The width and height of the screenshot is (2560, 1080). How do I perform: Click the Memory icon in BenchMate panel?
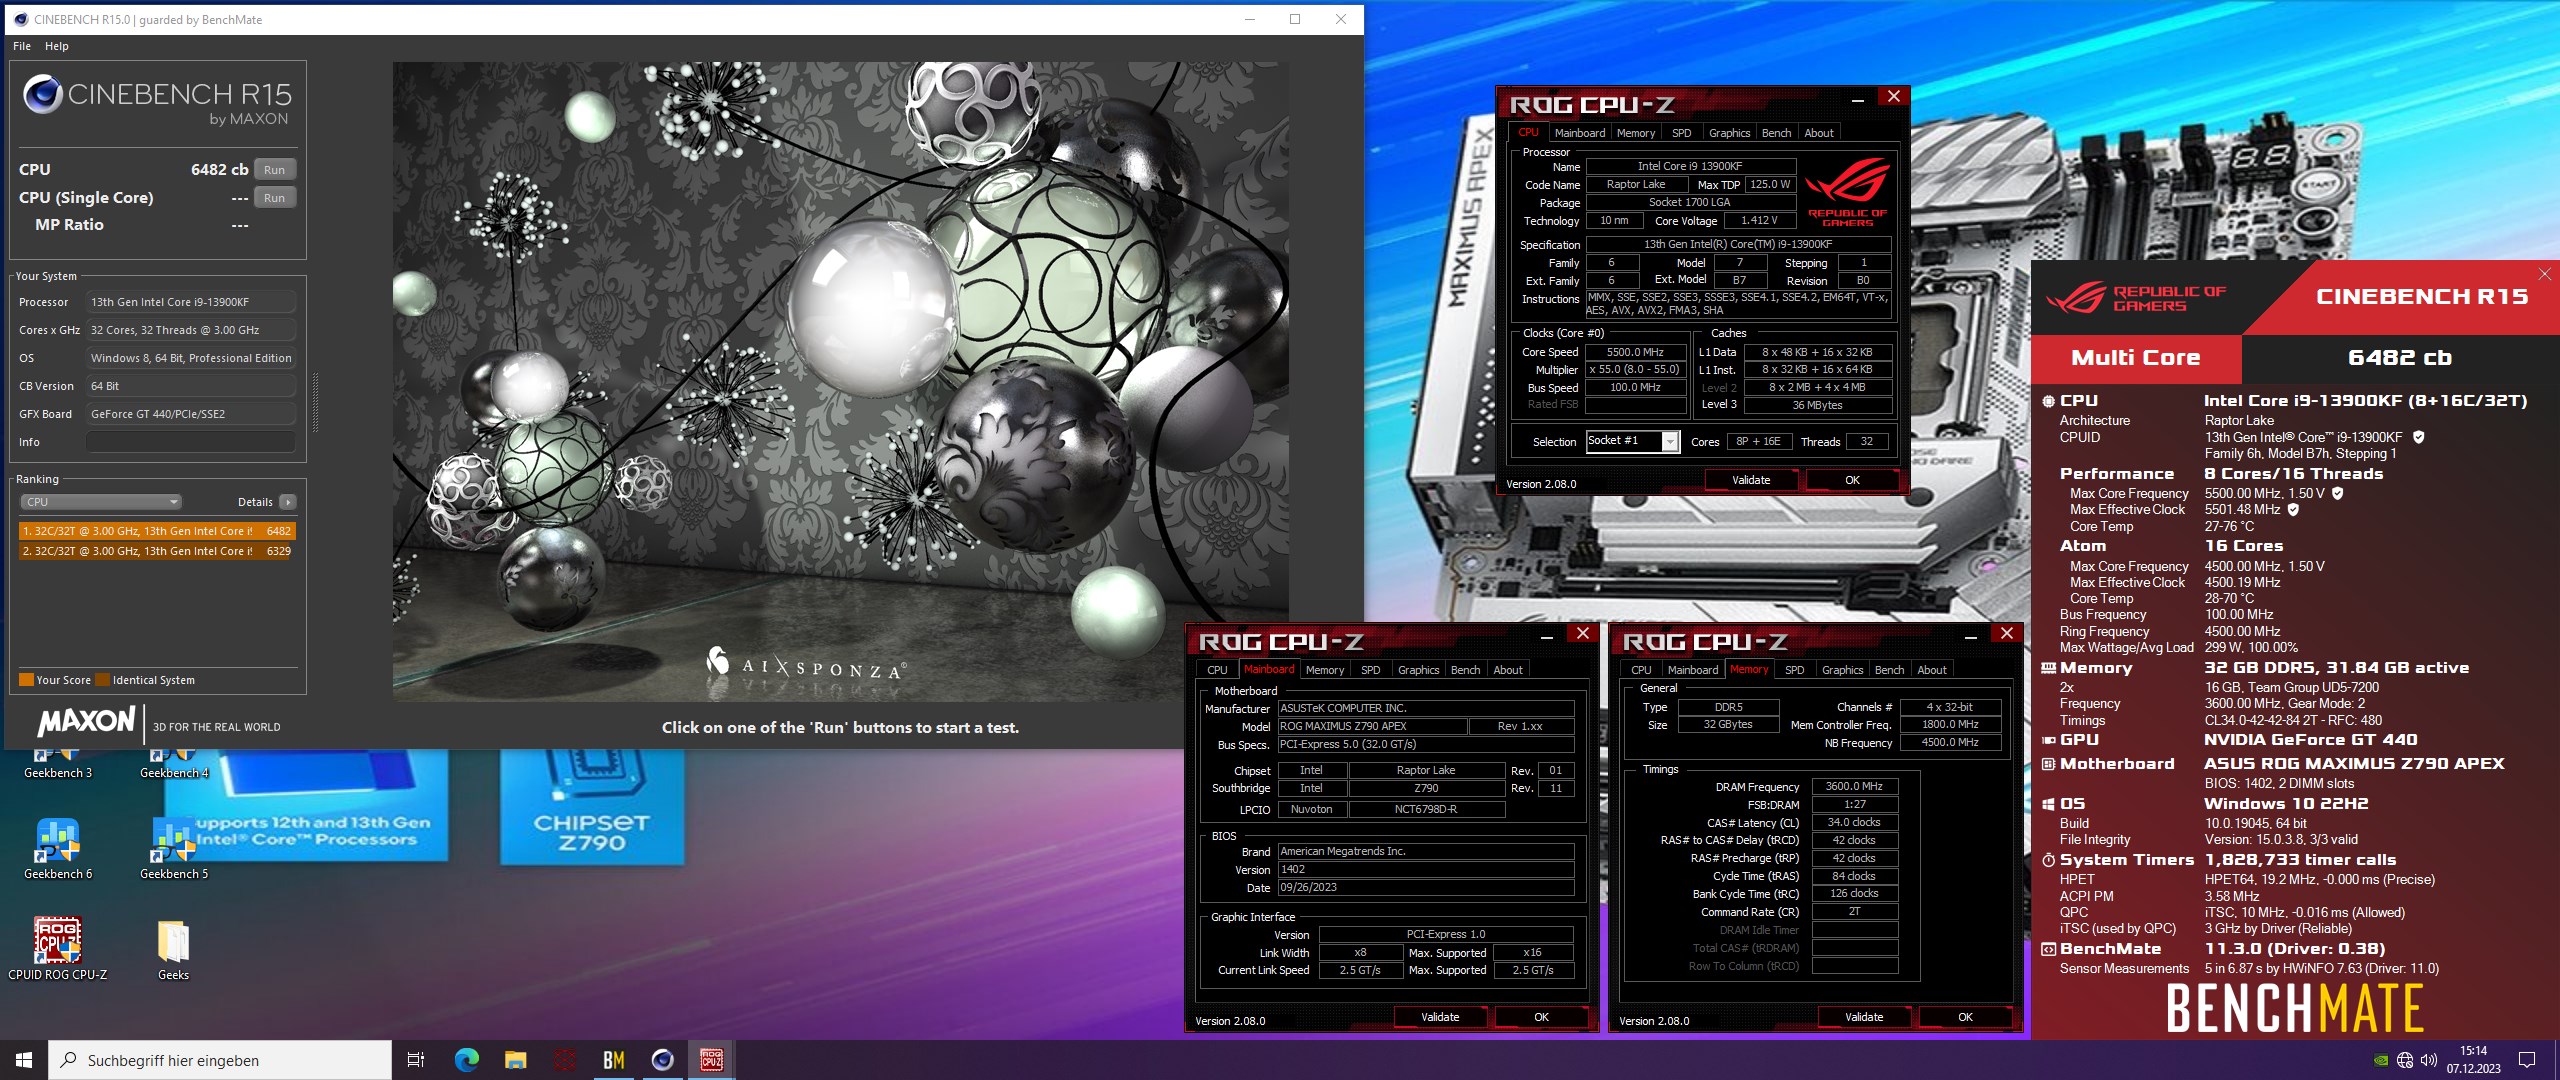tap(2048, 668)
